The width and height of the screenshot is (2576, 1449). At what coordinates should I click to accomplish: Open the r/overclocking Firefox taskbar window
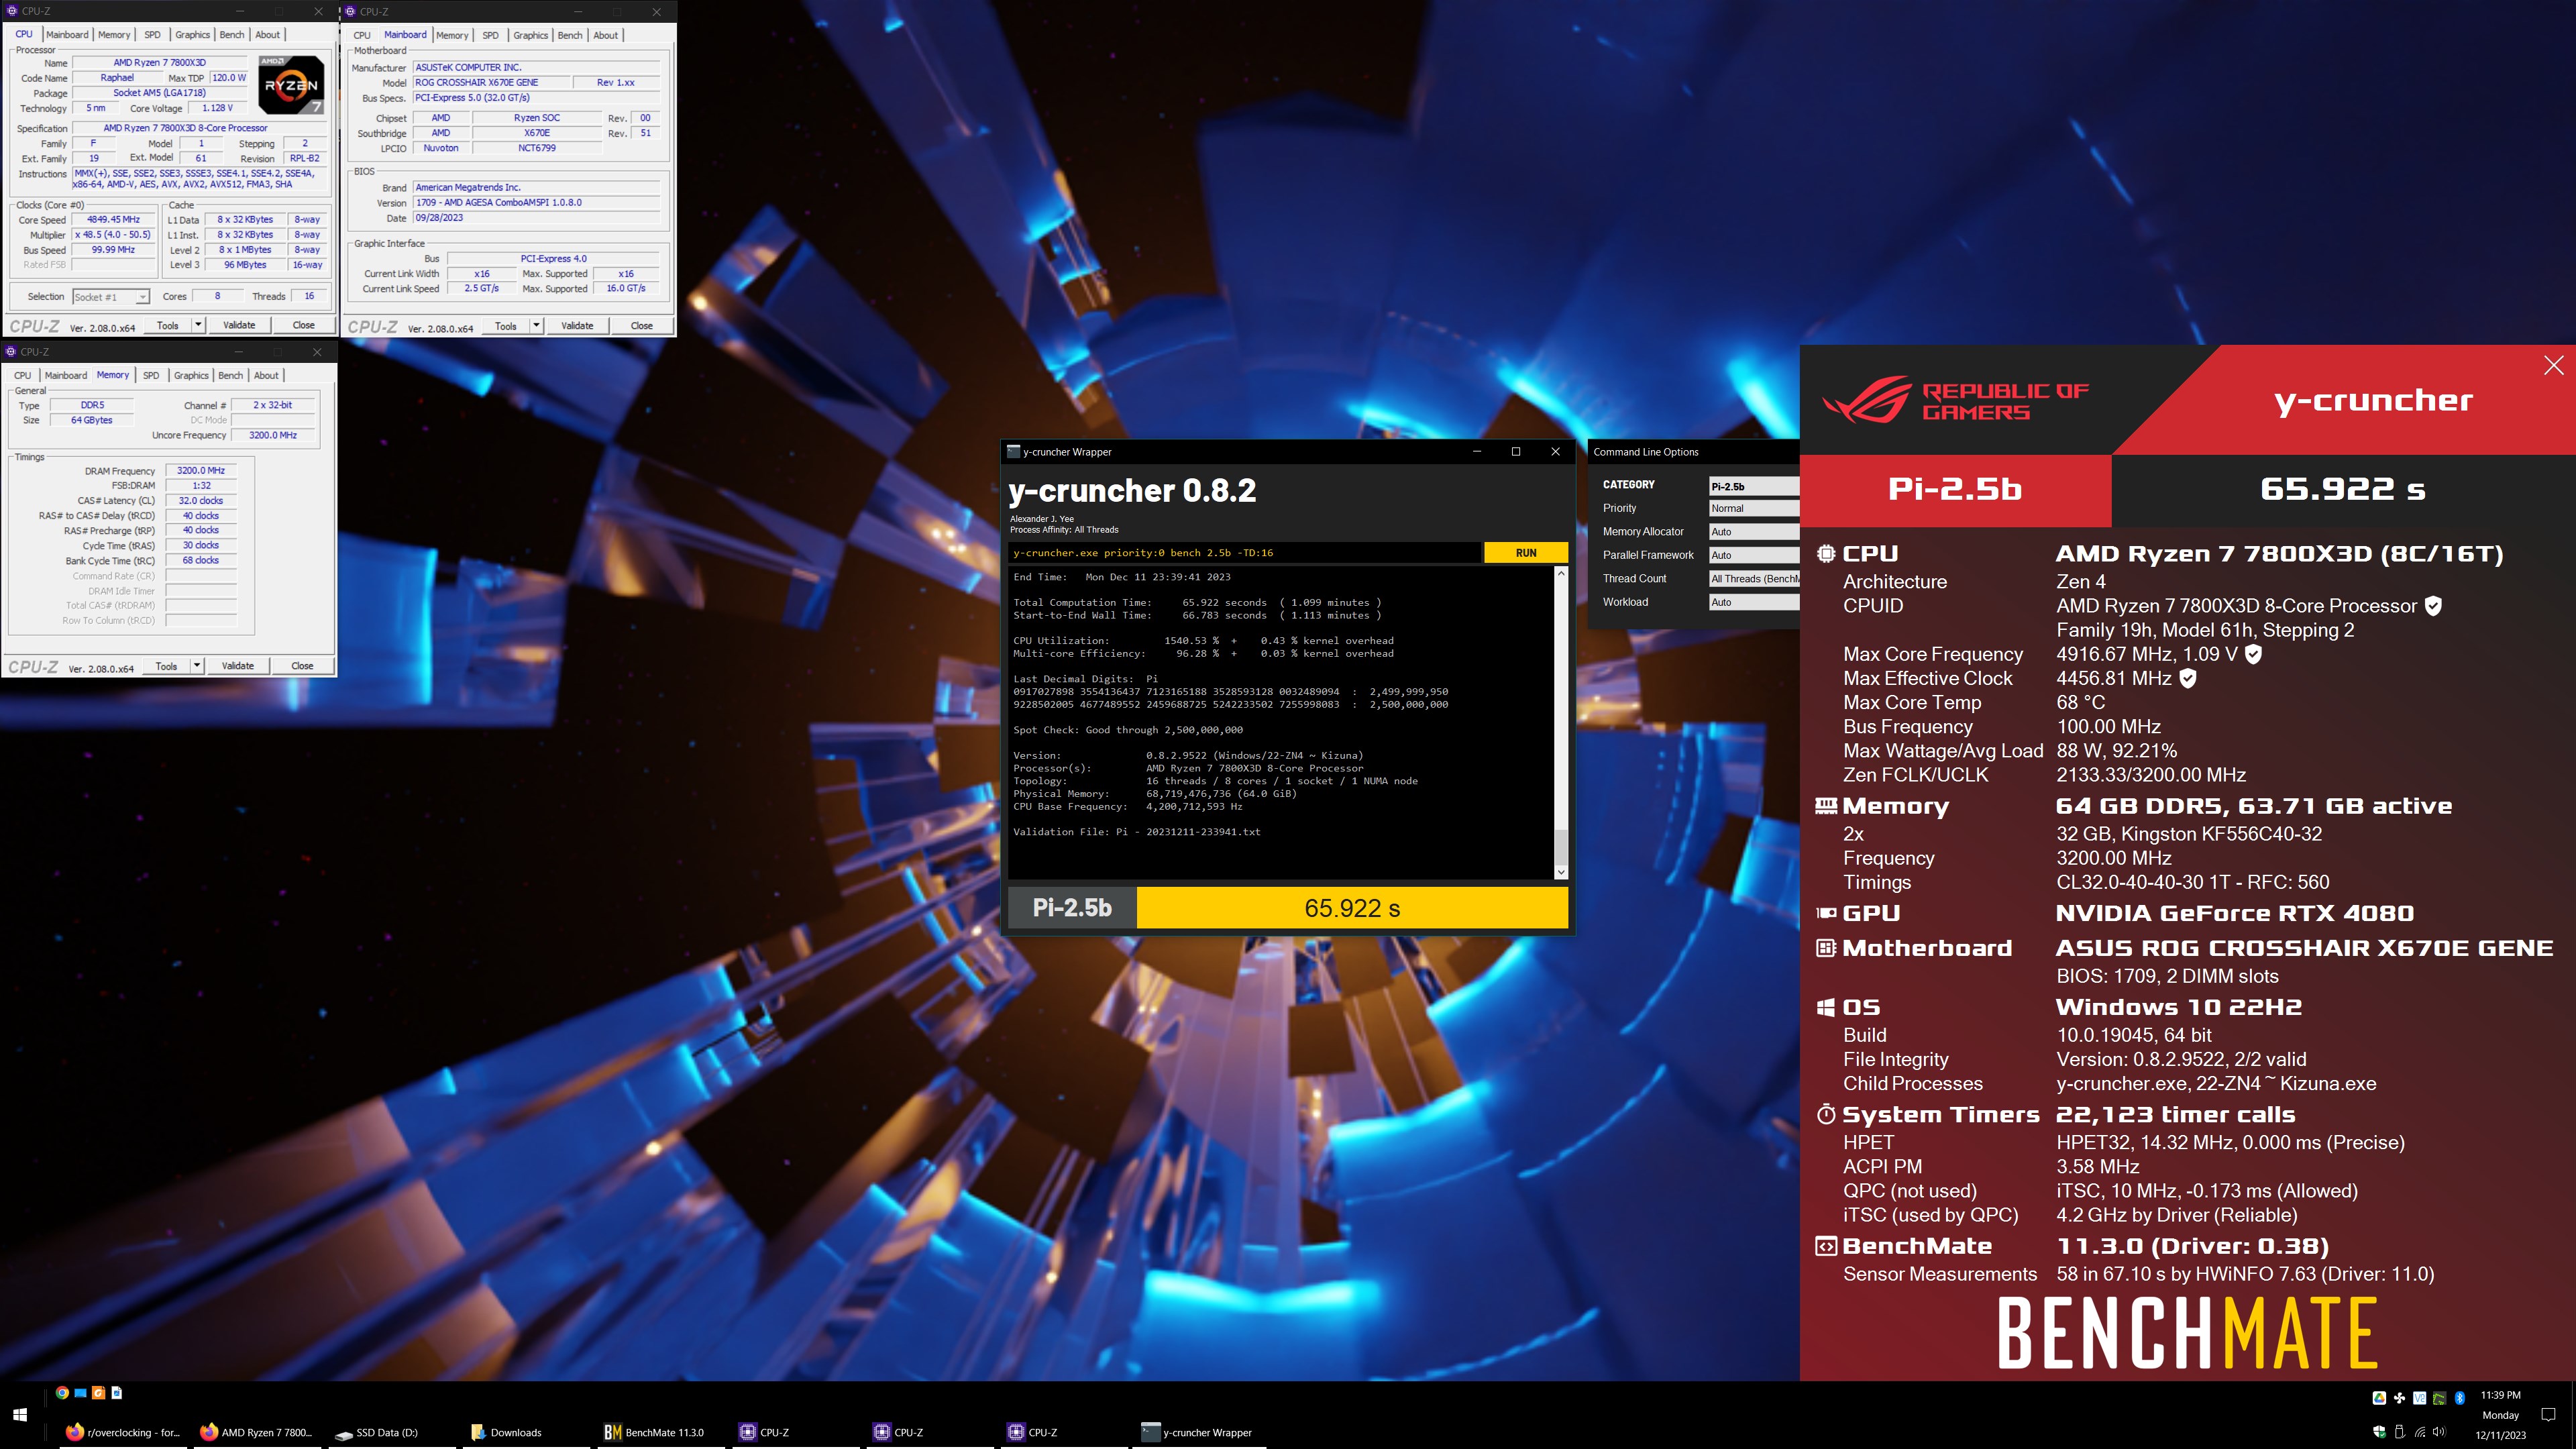click(122, 1432)
